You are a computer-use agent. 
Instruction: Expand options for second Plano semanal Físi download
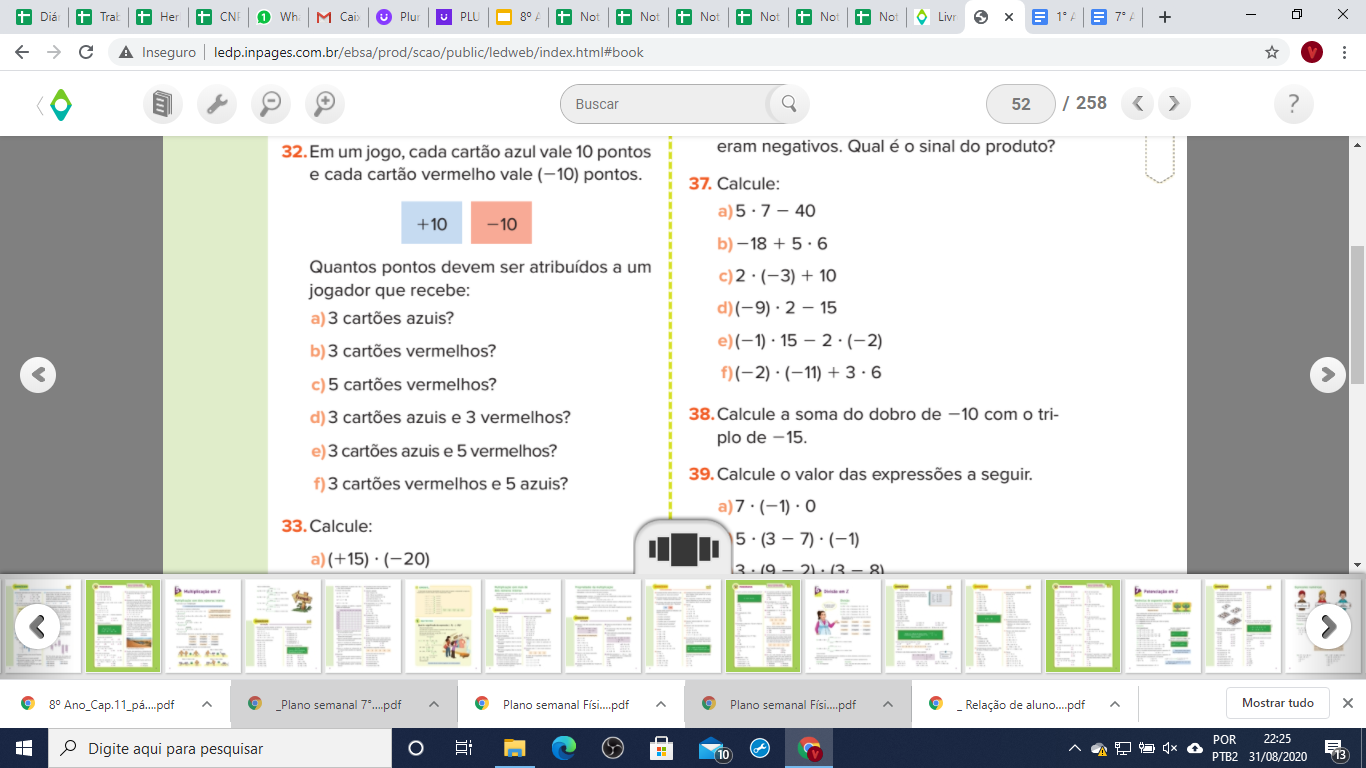(x=888, y=704)
